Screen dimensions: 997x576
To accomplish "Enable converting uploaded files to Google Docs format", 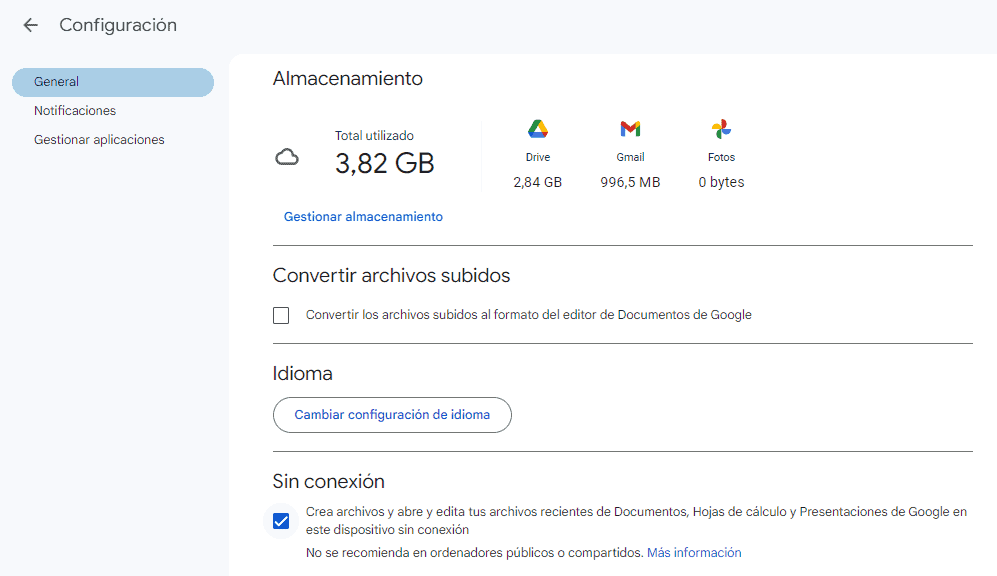I will pos(281,315).
